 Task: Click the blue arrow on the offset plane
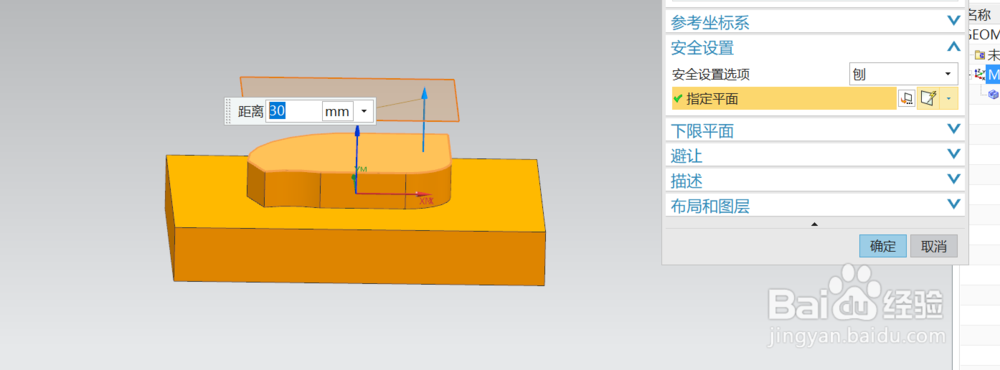(x=423, y=119)
